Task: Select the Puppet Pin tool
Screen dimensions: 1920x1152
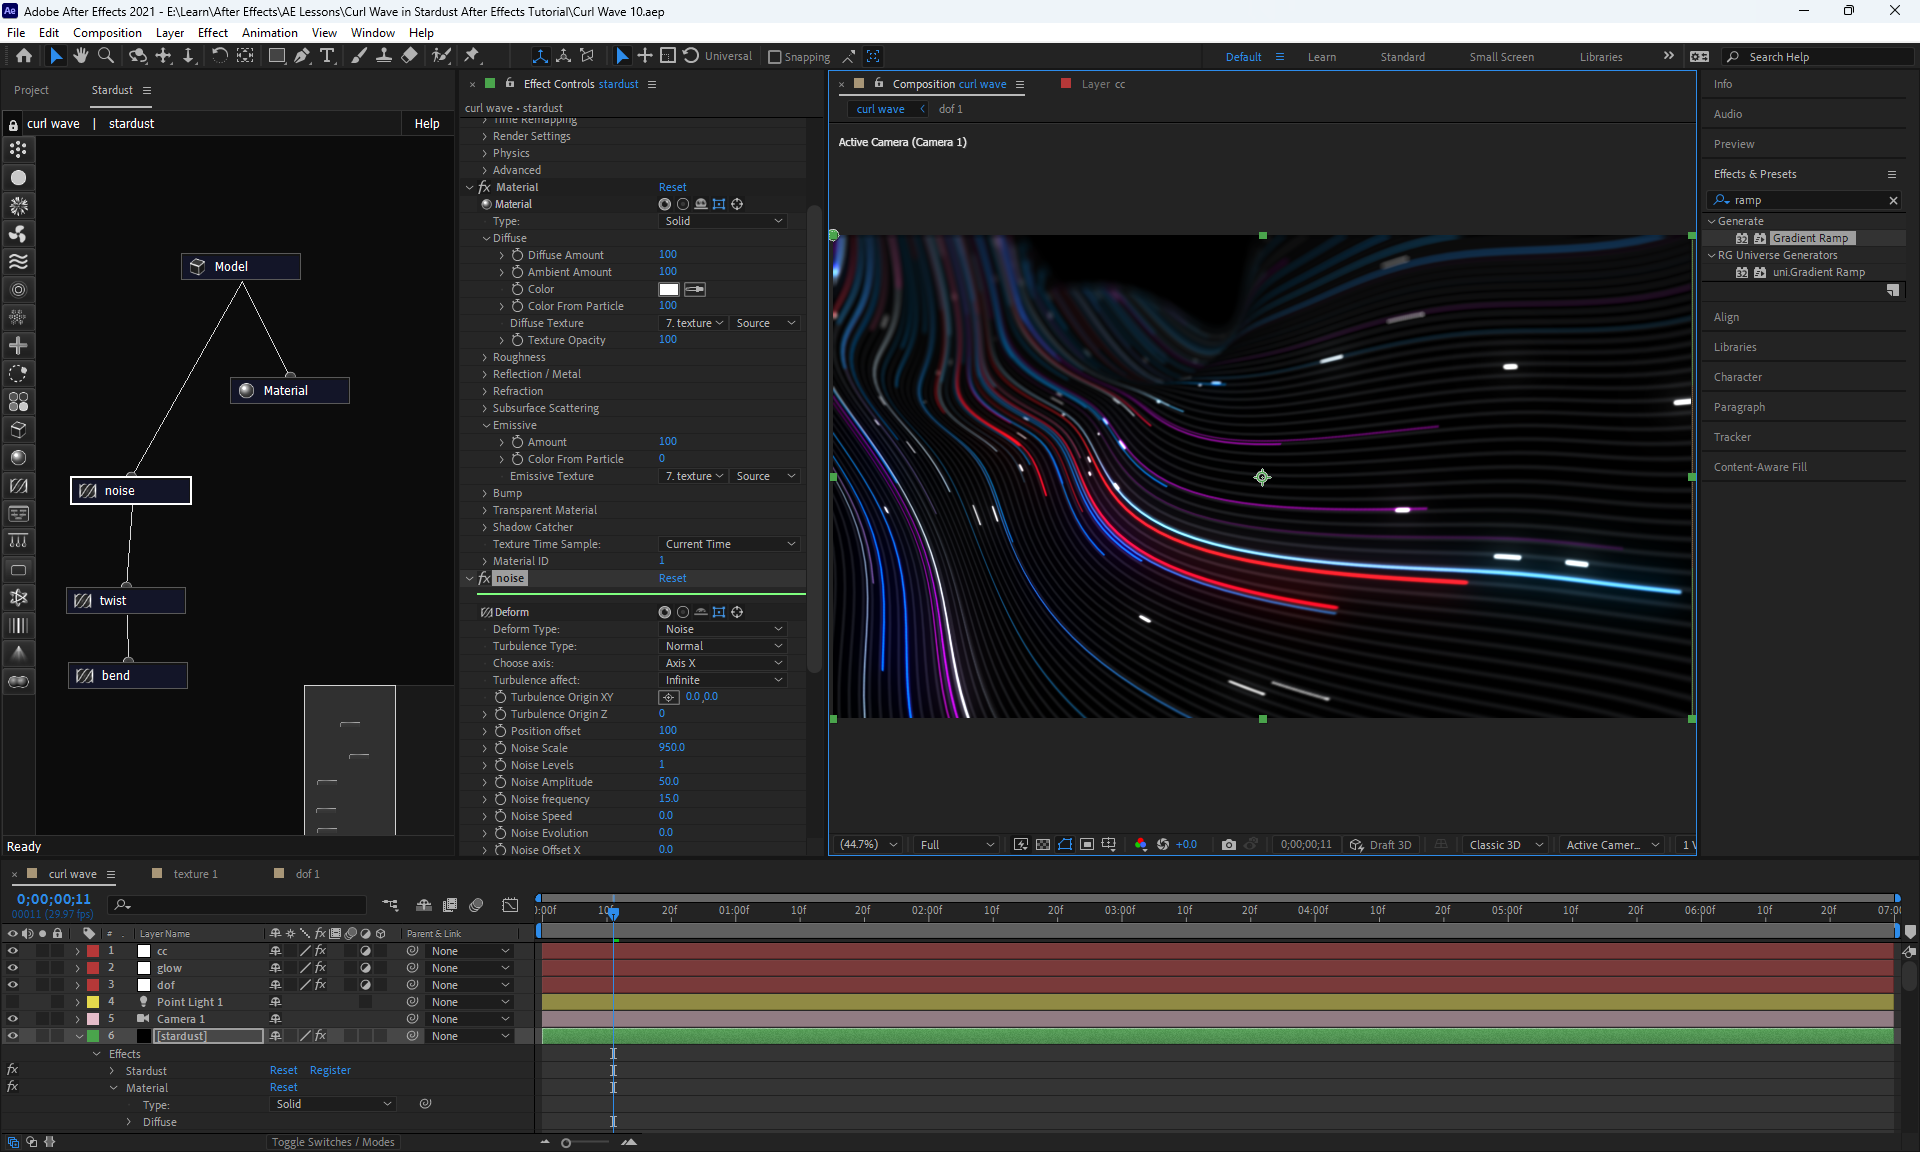Action: pyautogui.click(x=472, y=56)
